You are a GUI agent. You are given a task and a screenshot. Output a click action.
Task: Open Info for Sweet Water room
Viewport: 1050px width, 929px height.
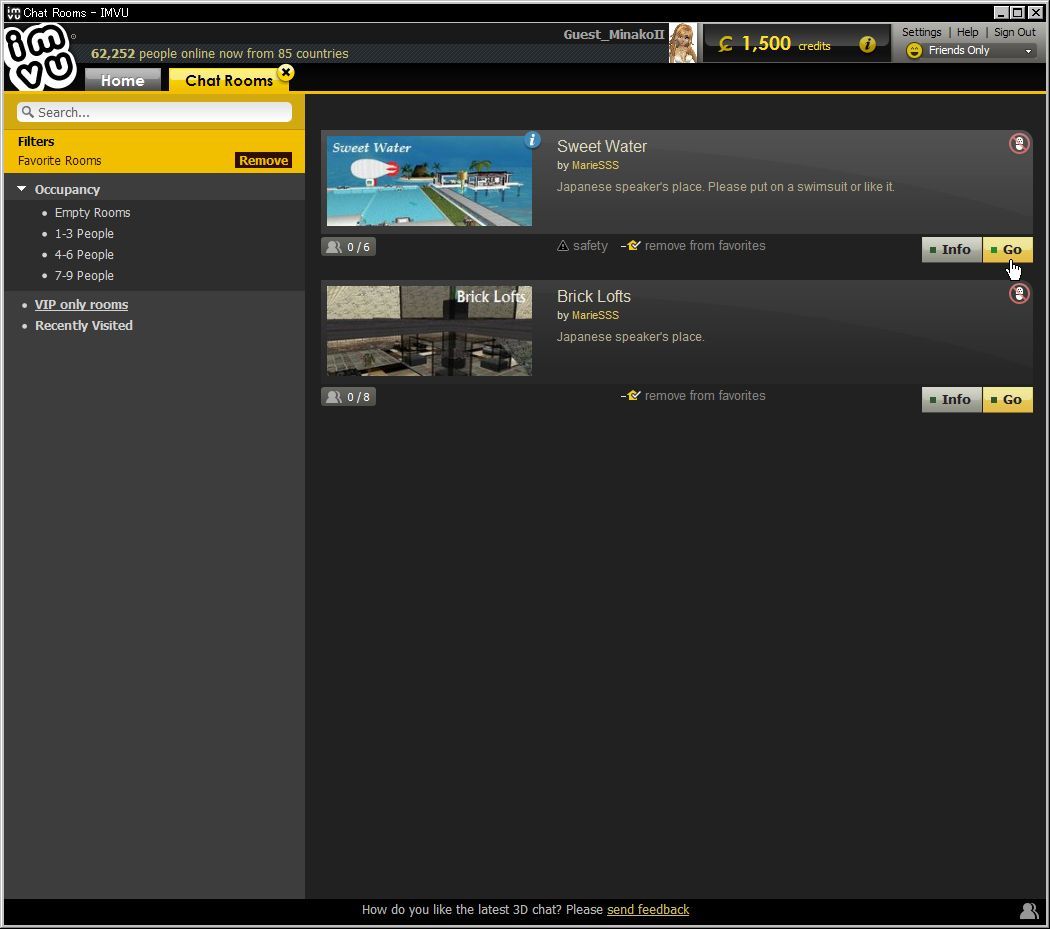click(952, 250)
